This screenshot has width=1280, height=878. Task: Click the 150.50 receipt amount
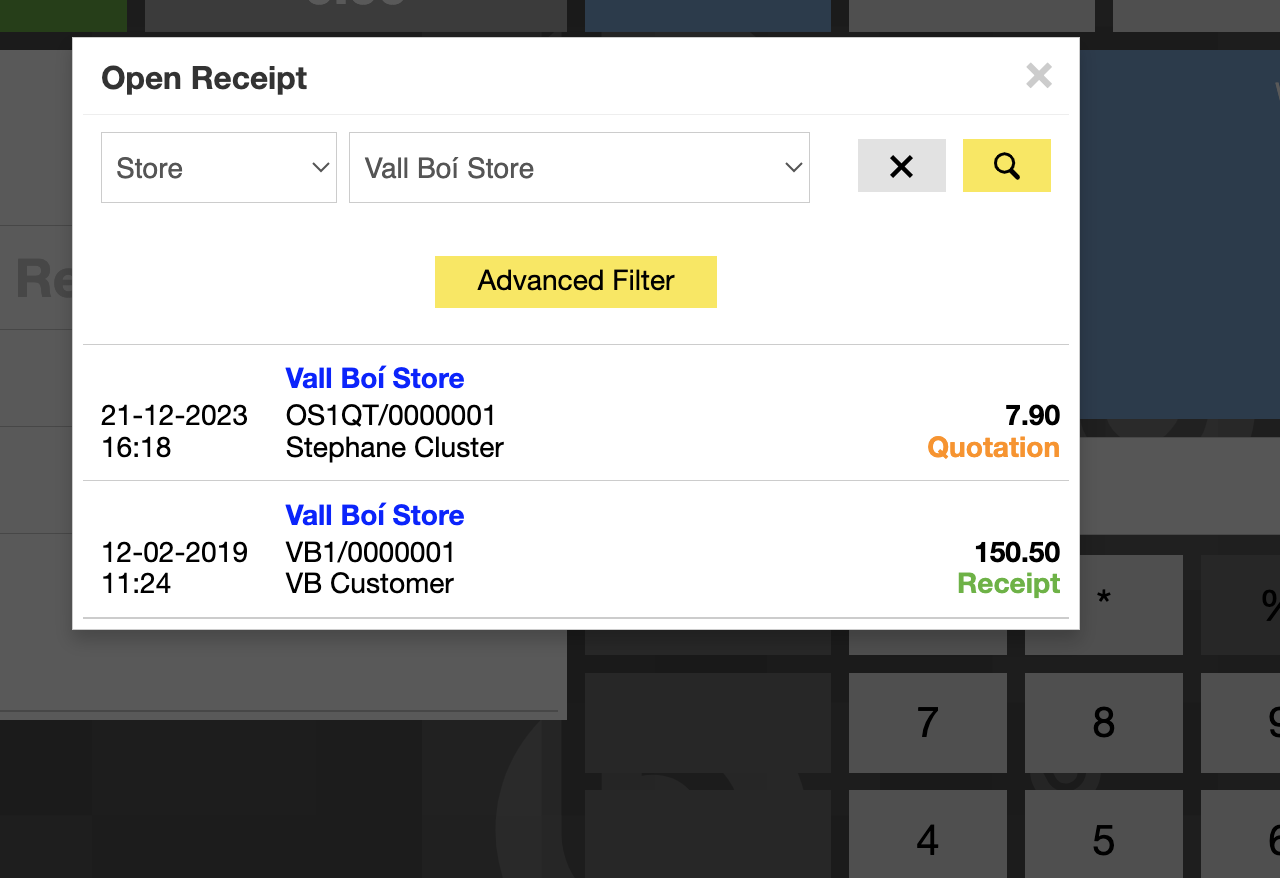(x=1017, y=552)
